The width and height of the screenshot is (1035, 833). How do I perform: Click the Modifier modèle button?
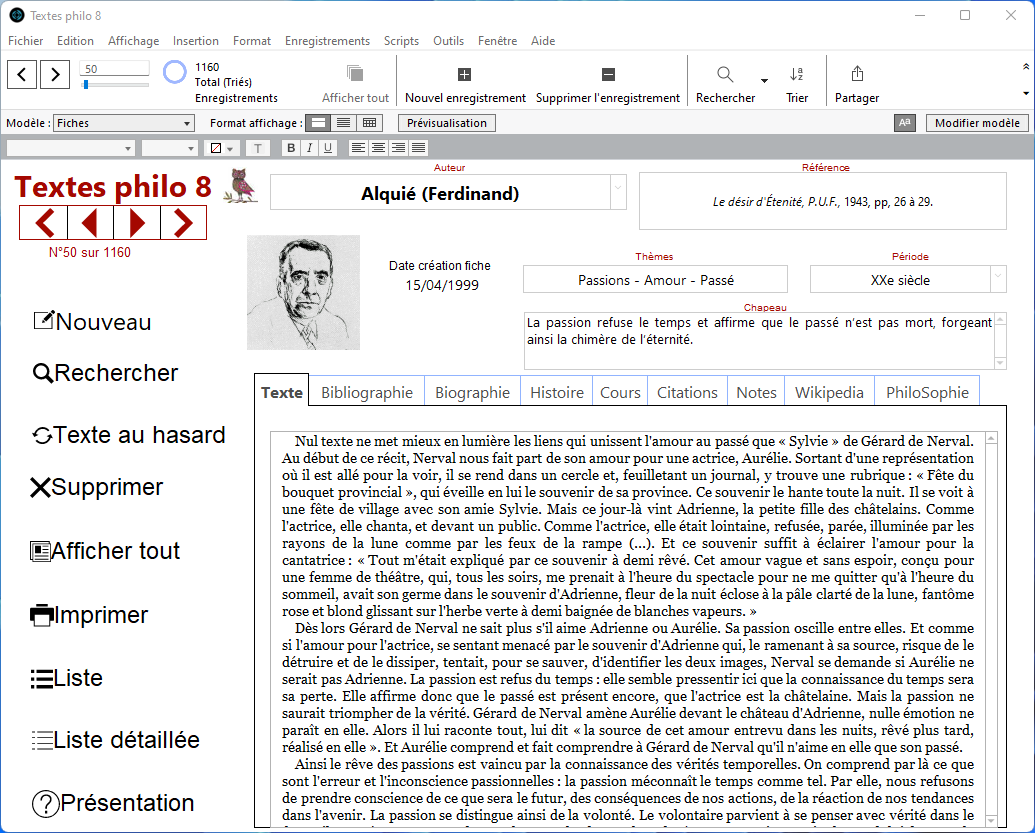point(977,123)
